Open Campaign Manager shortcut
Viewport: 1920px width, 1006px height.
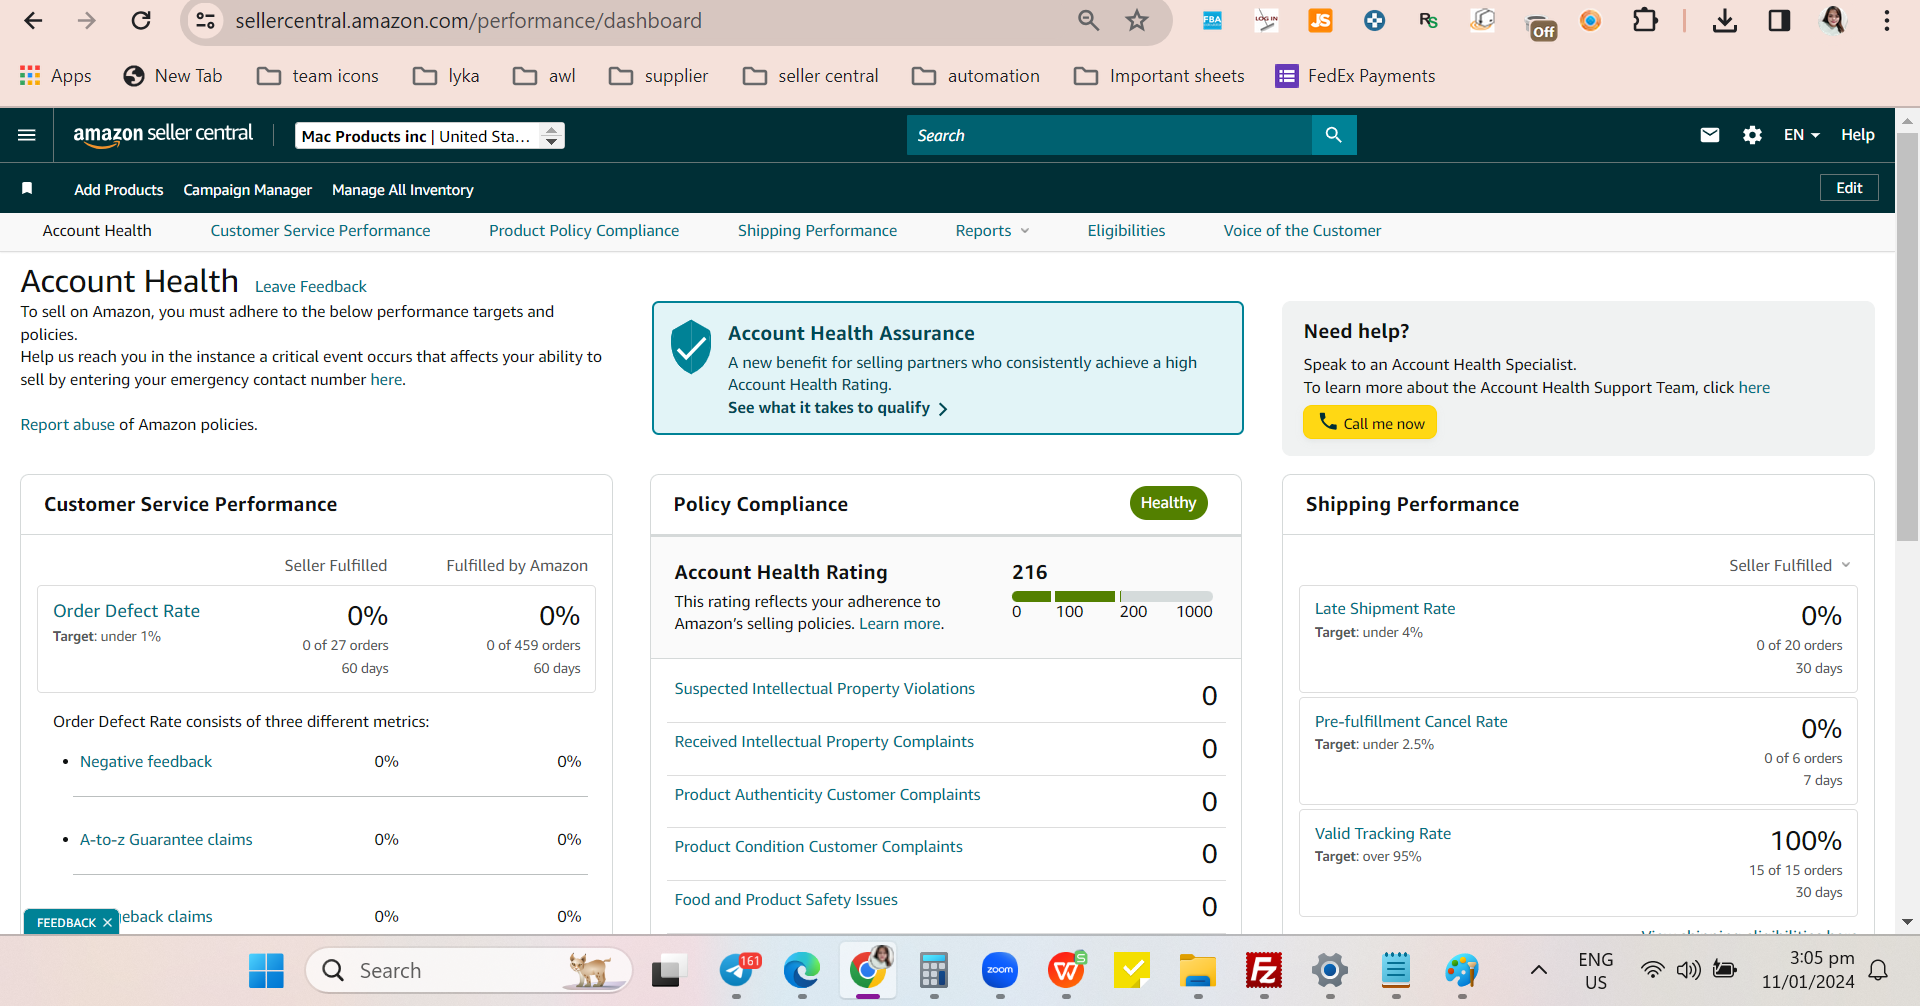coord(247,190)
